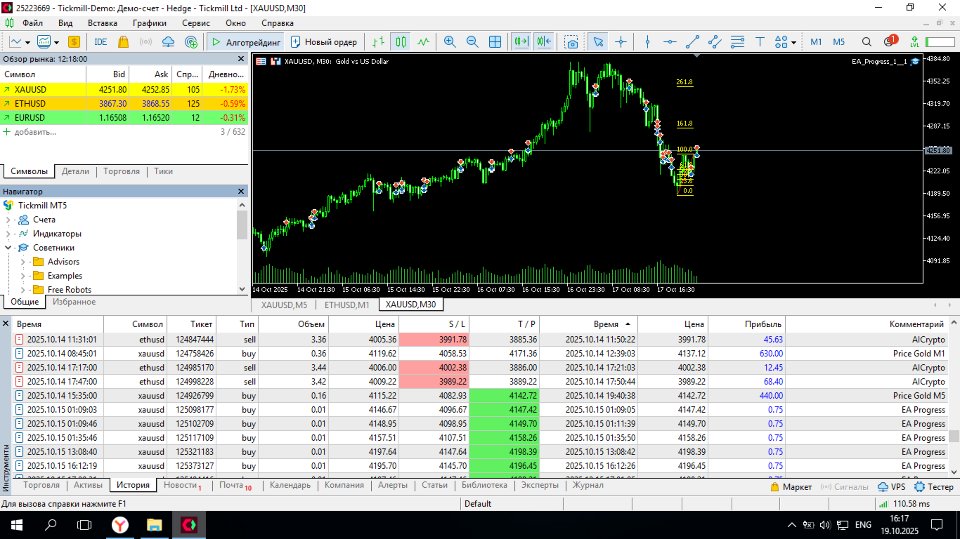Tile chart windows with grid icon

(x=495, y=42)
